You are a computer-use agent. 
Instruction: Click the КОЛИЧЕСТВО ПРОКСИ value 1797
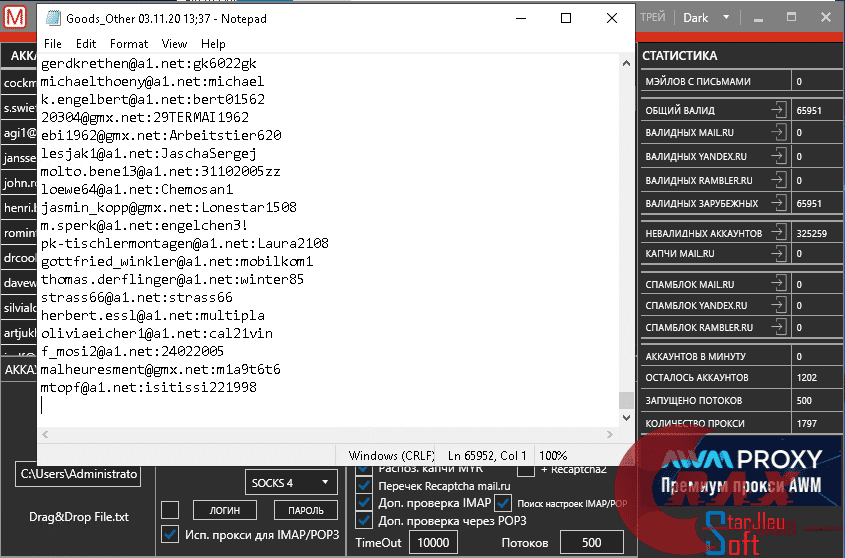point(807,424)
